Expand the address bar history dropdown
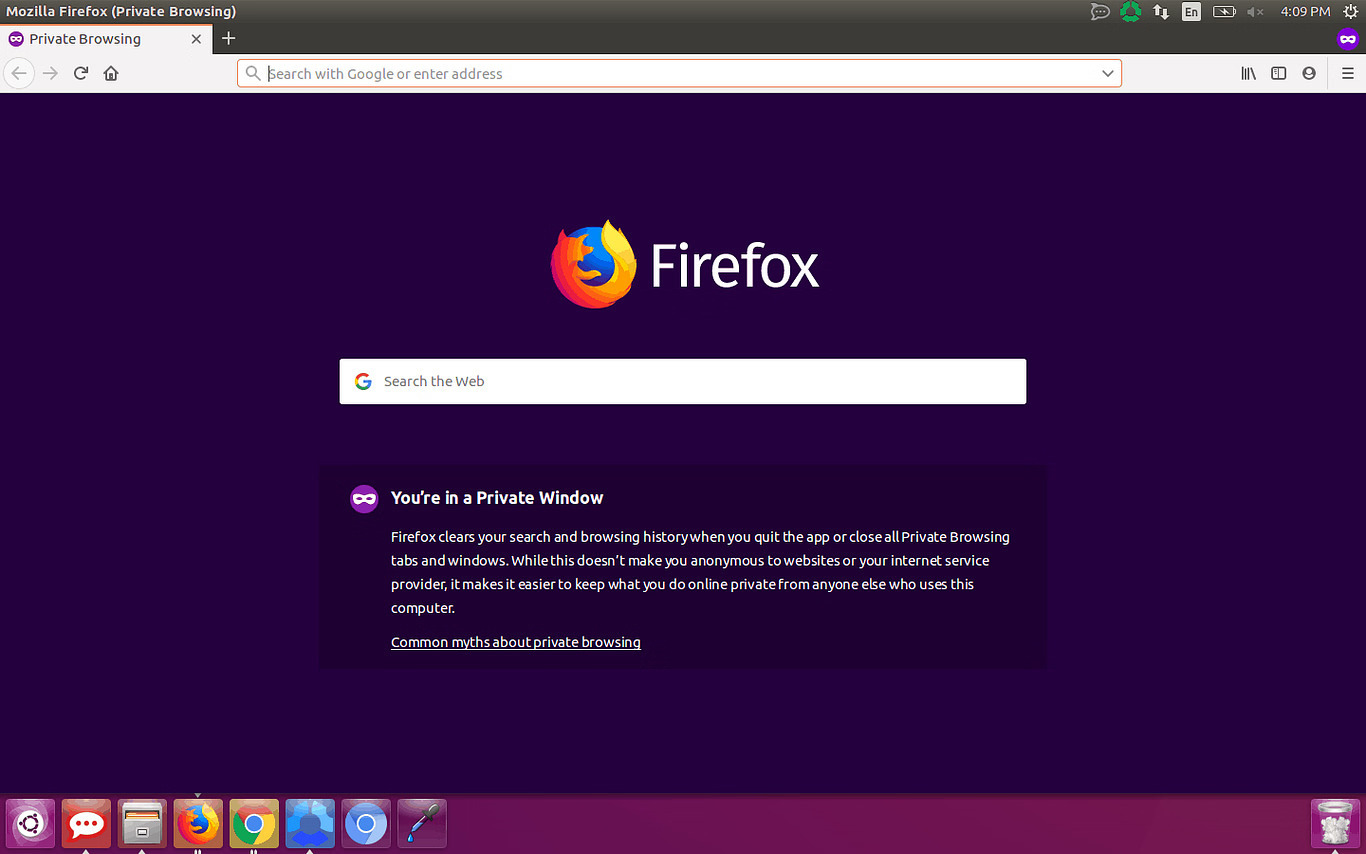Image resolution: width=1366 pixels, height=854 pixels. point(1107,73)
